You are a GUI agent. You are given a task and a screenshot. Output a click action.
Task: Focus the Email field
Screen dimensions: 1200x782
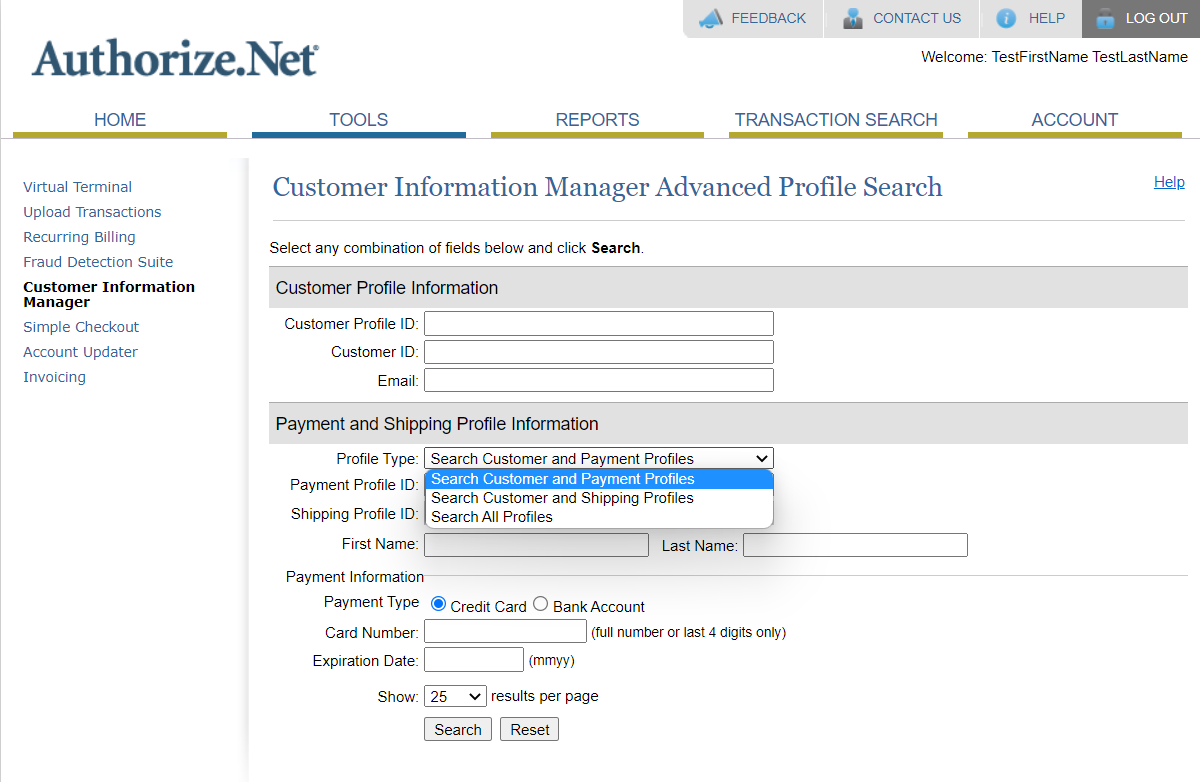tap(599, 380)
